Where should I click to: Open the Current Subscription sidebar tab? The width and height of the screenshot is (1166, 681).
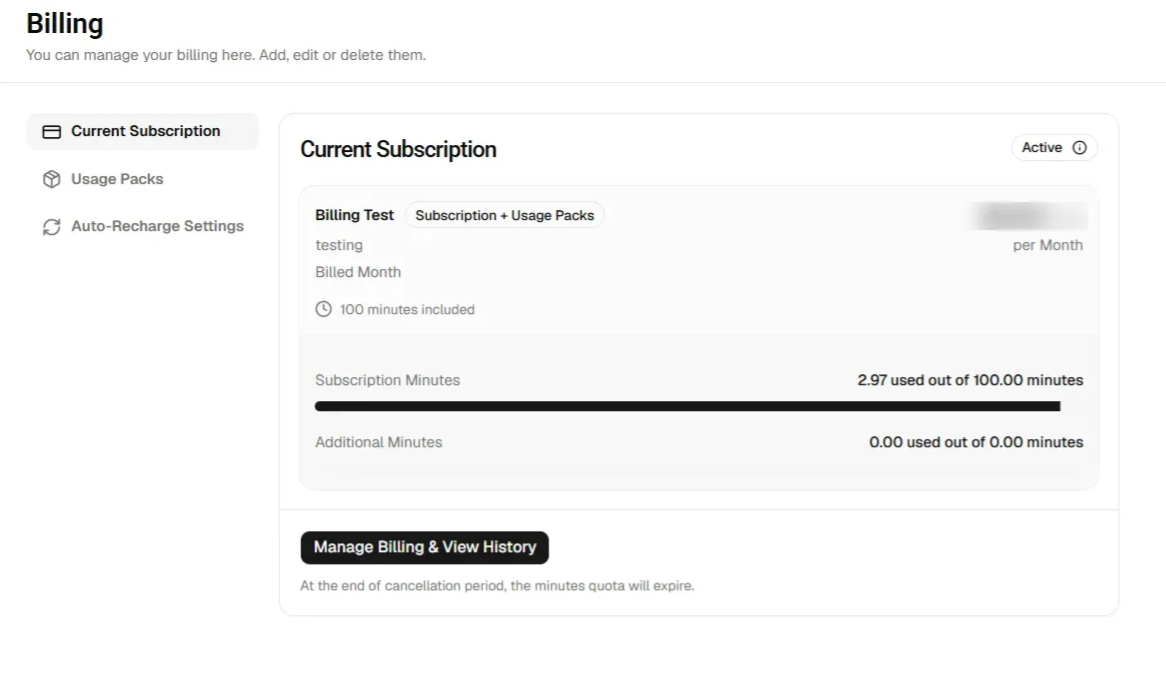tap(143, 132)
